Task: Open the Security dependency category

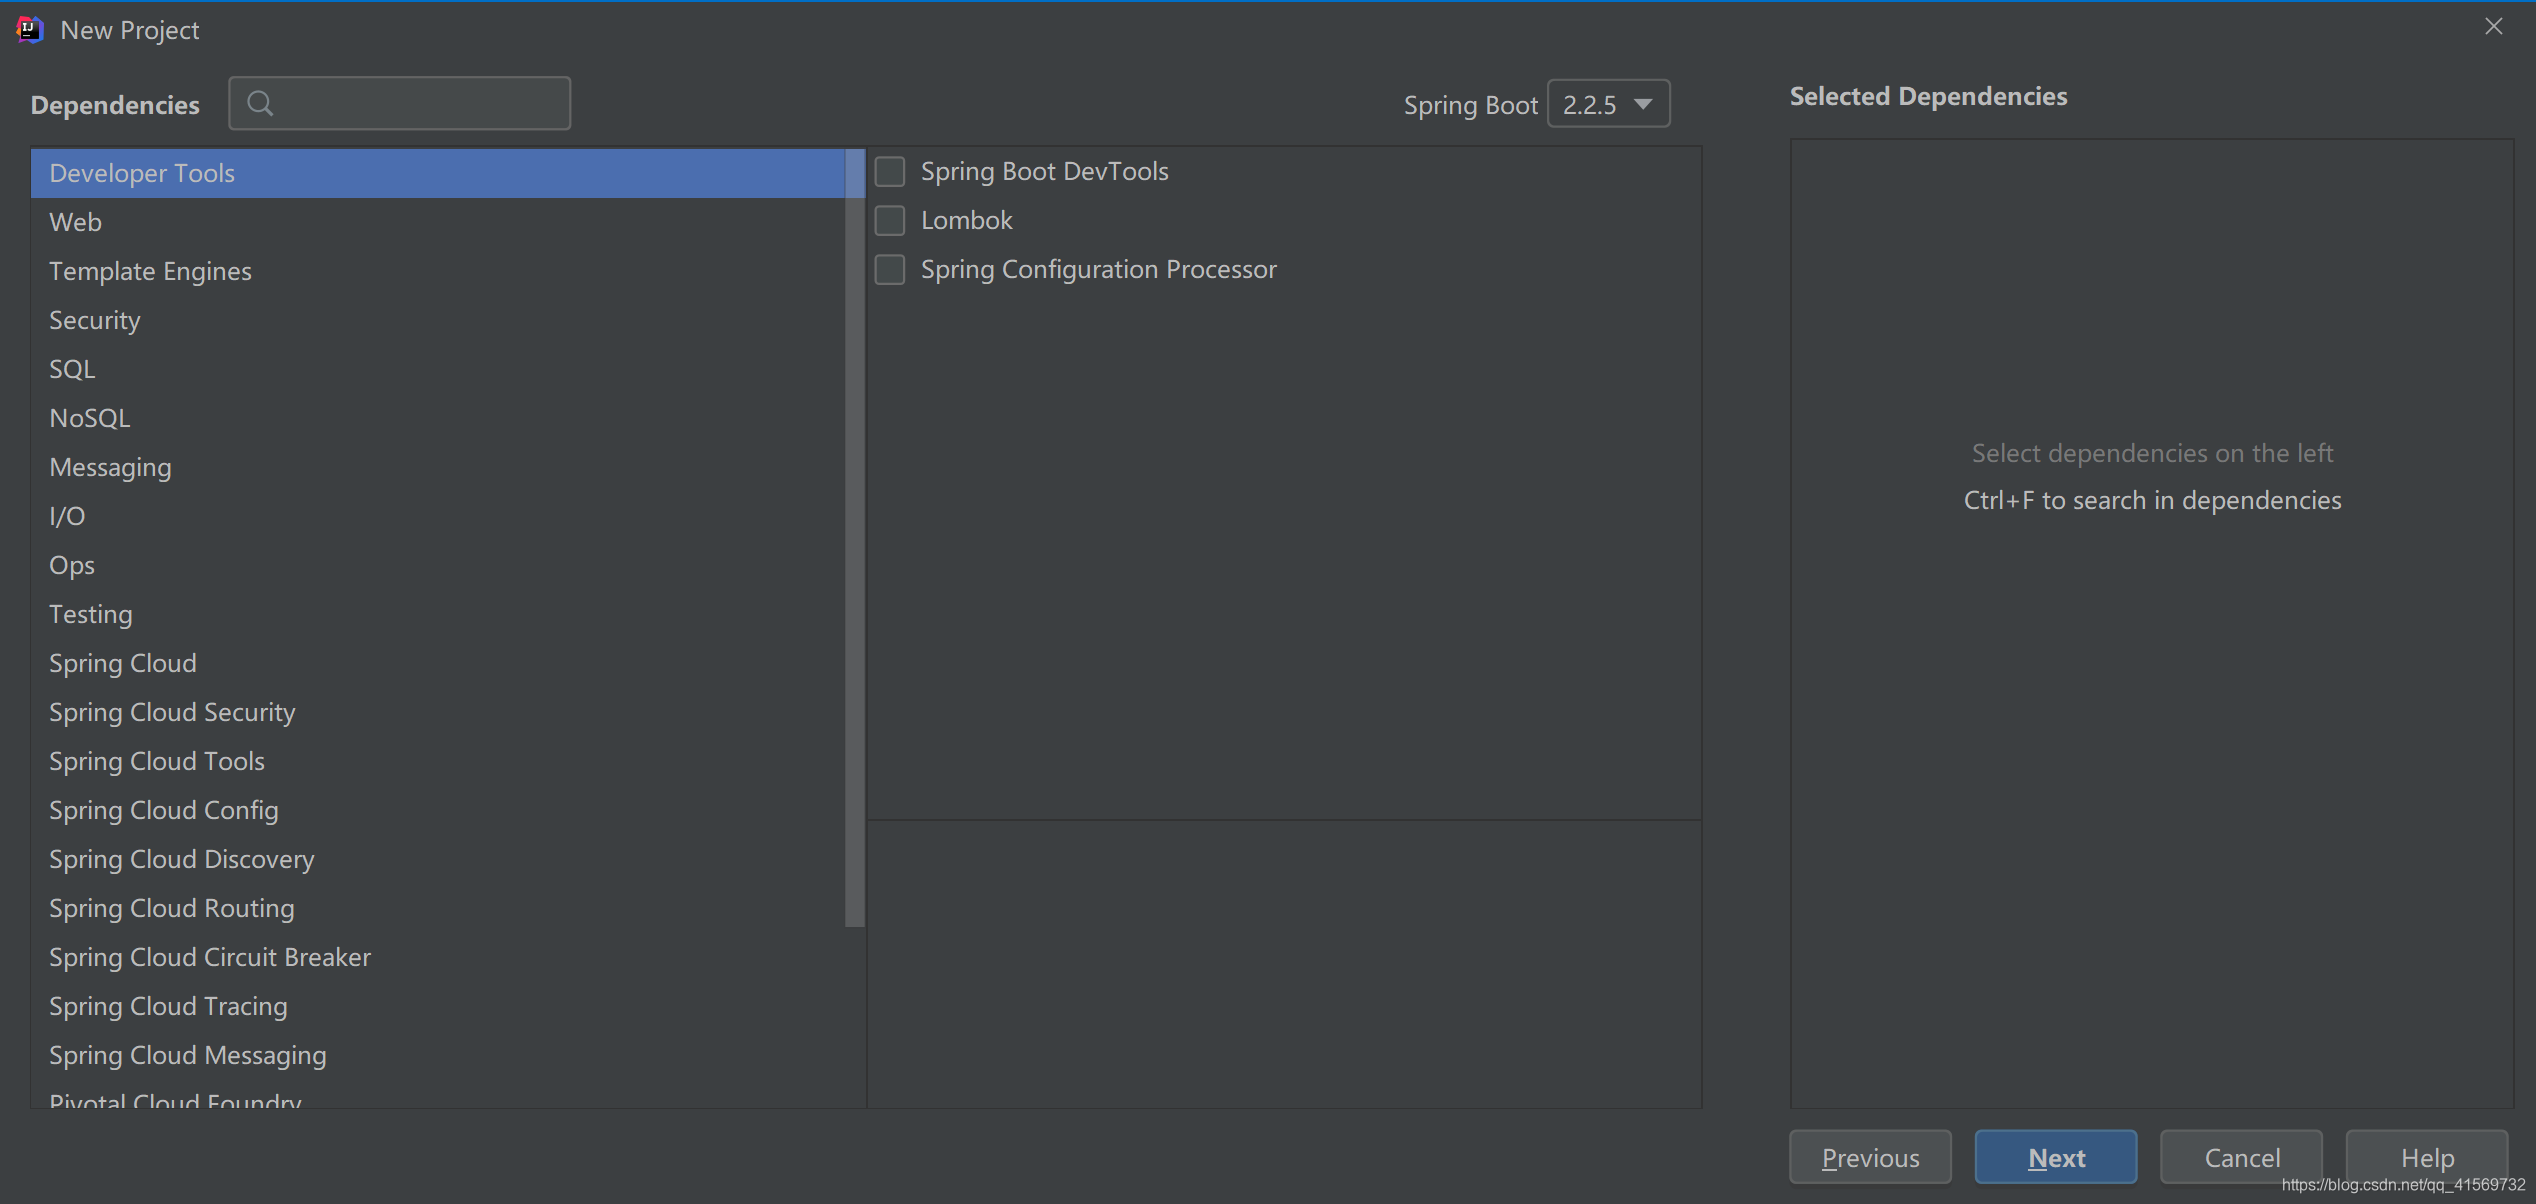Action: click(x=95, y=320)
